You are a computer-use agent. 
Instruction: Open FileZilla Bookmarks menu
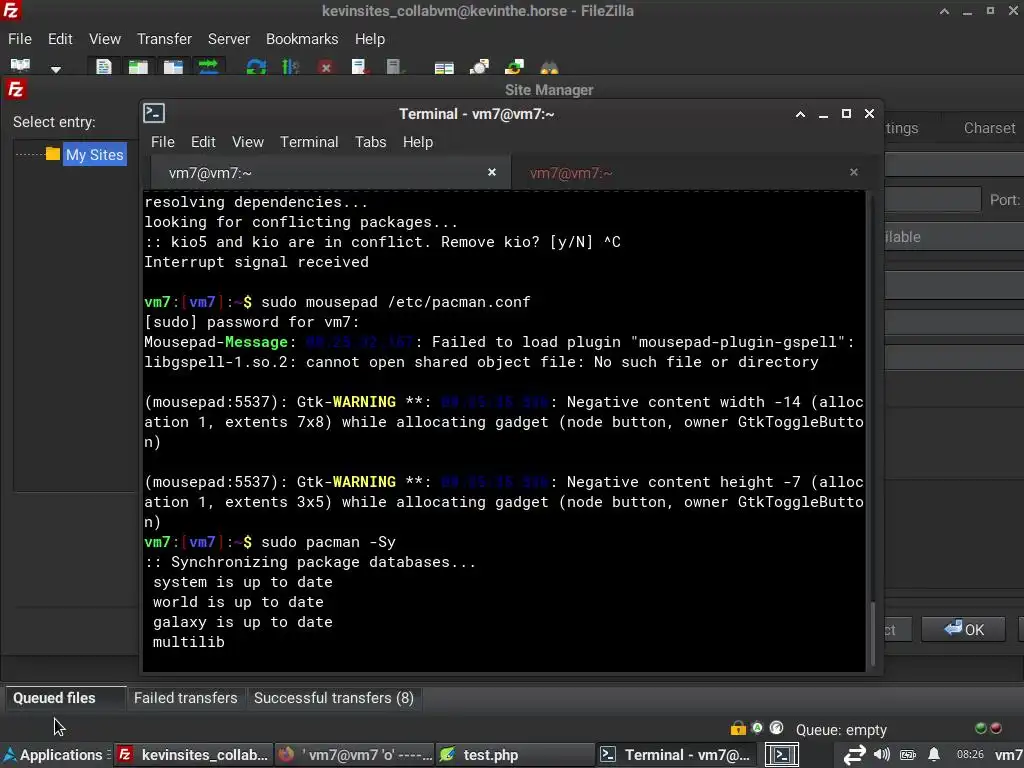click(302, 39)
